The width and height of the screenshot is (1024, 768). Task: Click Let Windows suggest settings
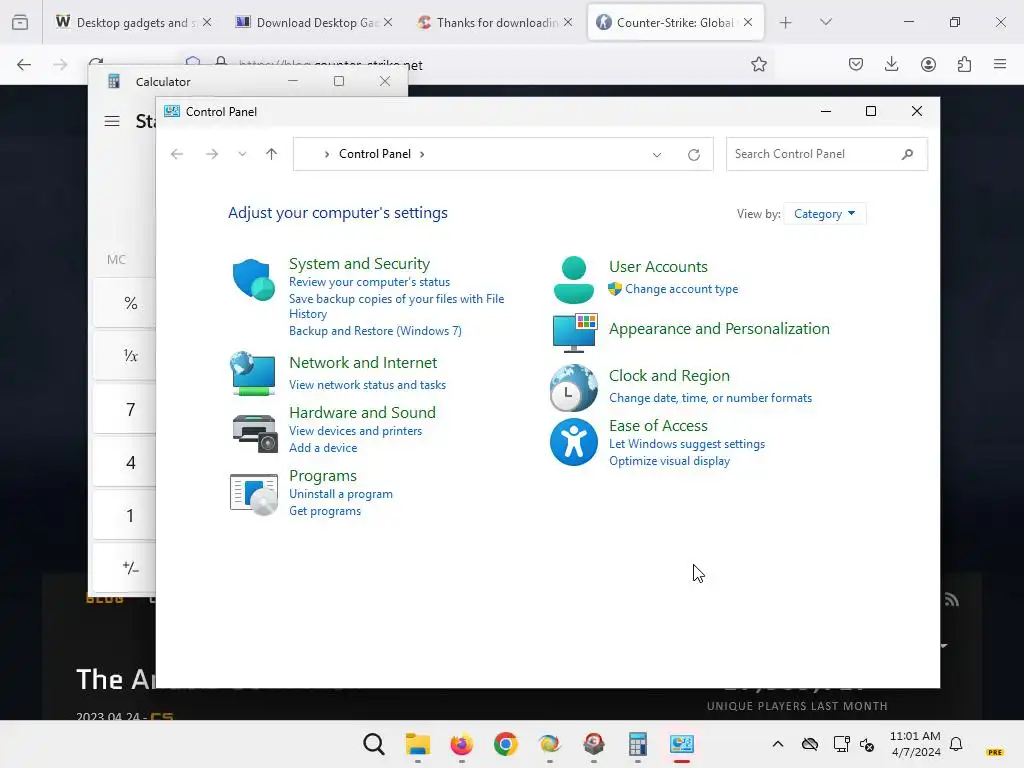[686, 443]
